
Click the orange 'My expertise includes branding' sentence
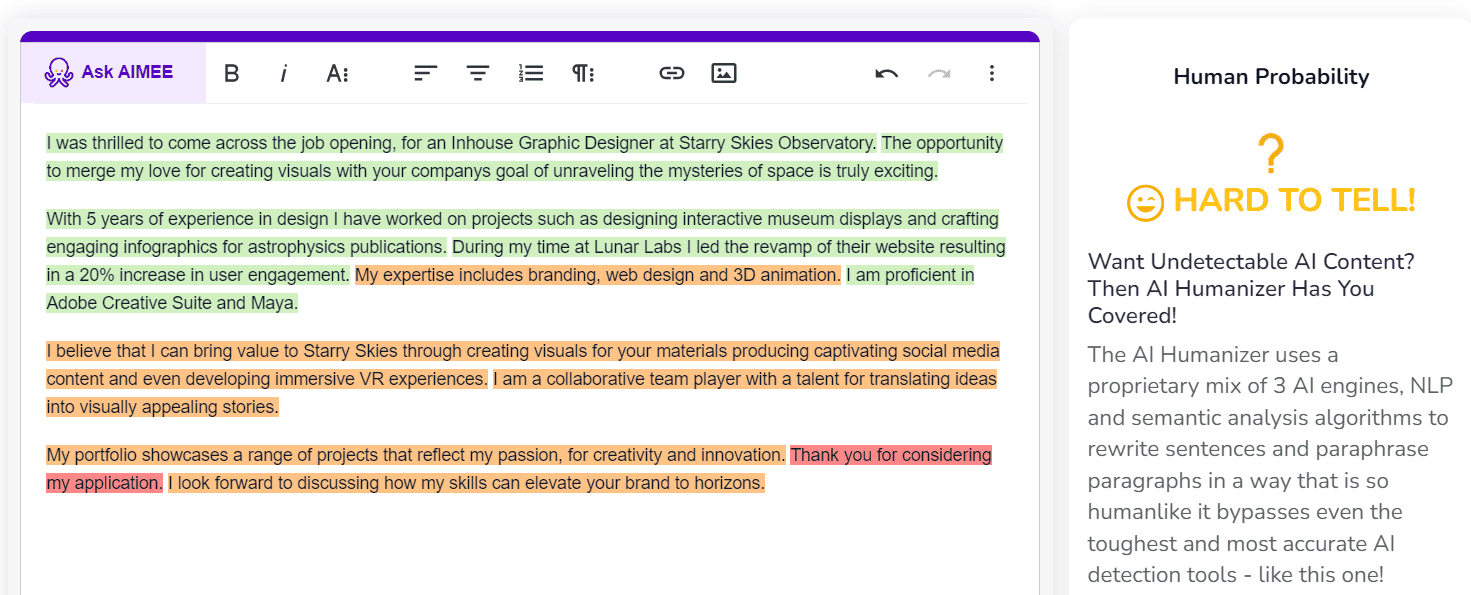pos(597,275)
